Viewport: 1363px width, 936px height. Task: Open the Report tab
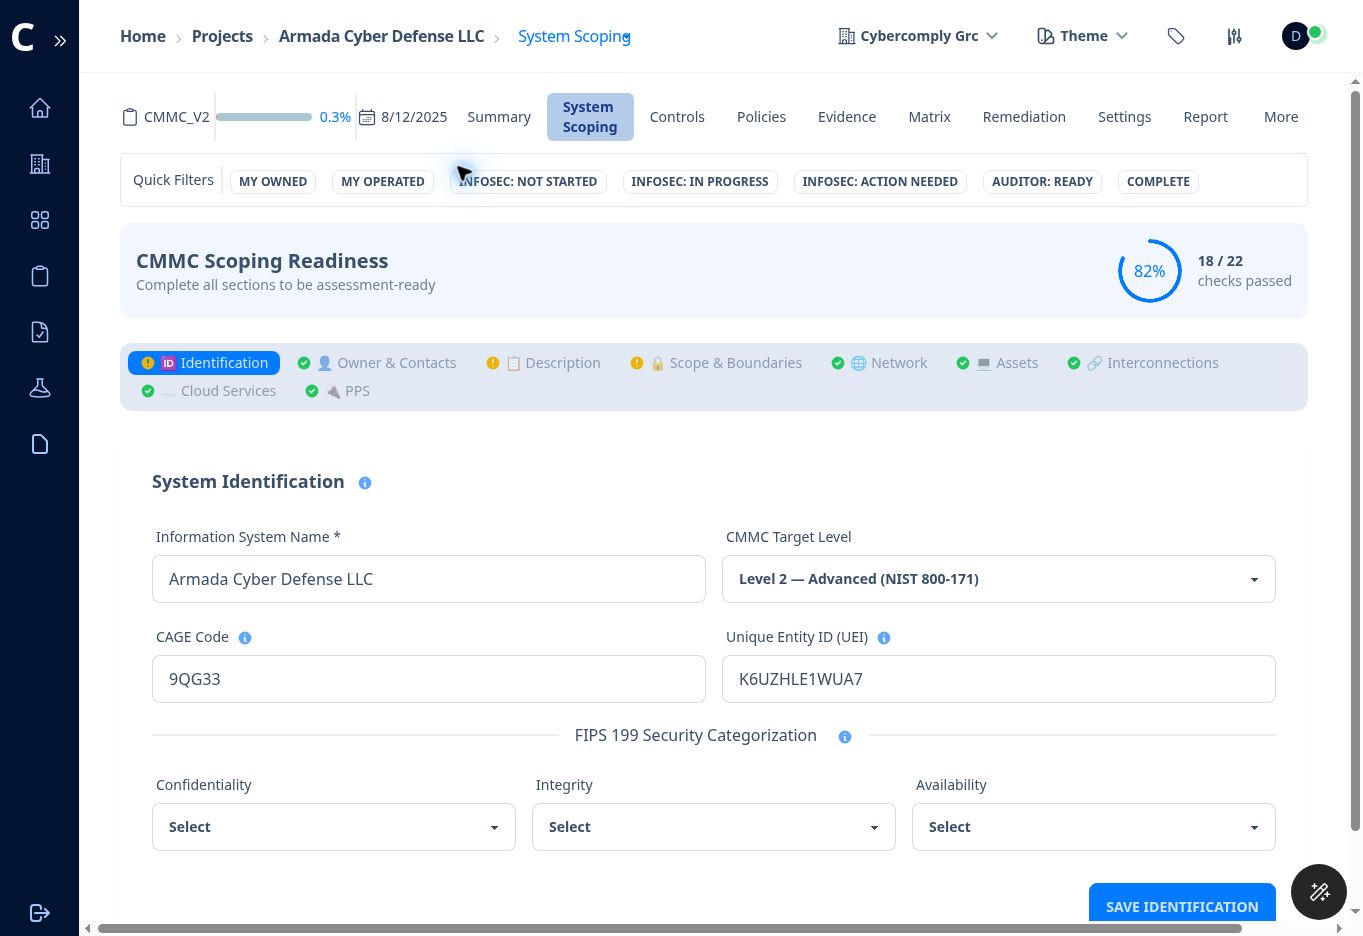click(x=1205, y=117)
